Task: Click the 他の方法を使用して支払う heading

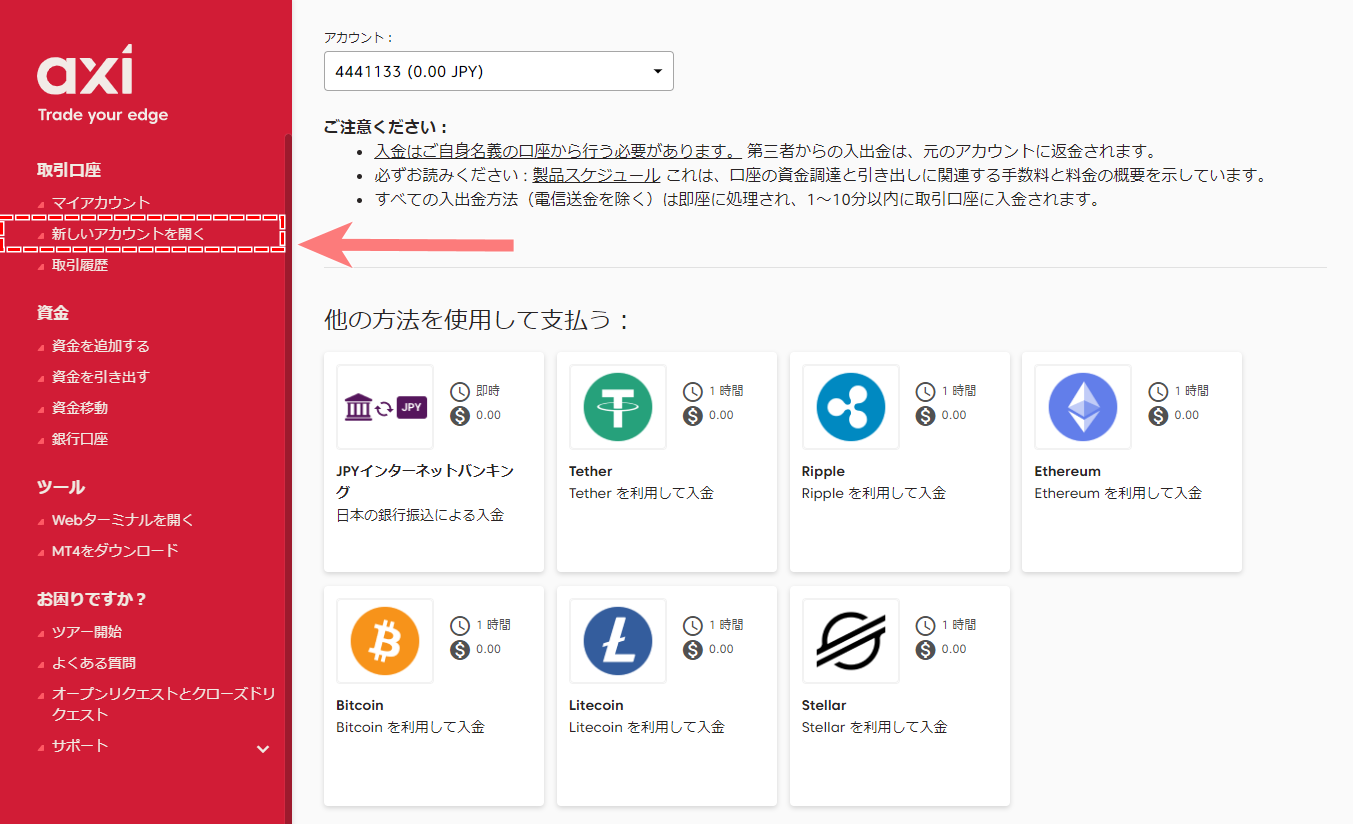Action: [478, 320]
